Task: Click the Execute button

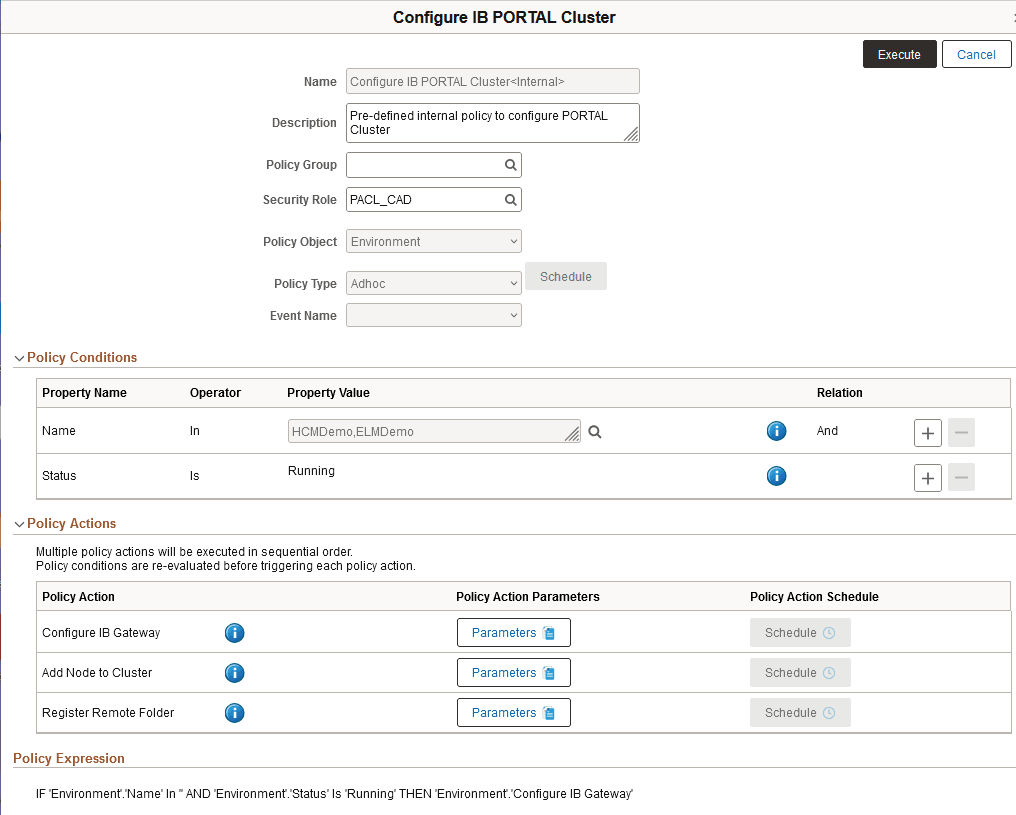Action: pyautogui.click(x=899, y=54)
